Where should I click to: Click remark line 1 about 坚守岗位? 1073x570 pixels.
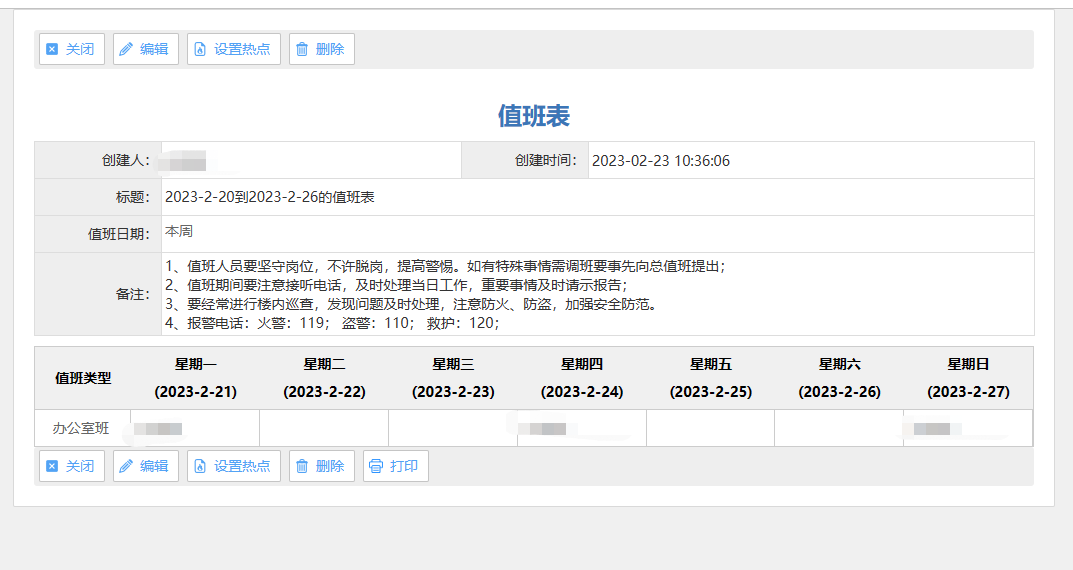(445, 266)
